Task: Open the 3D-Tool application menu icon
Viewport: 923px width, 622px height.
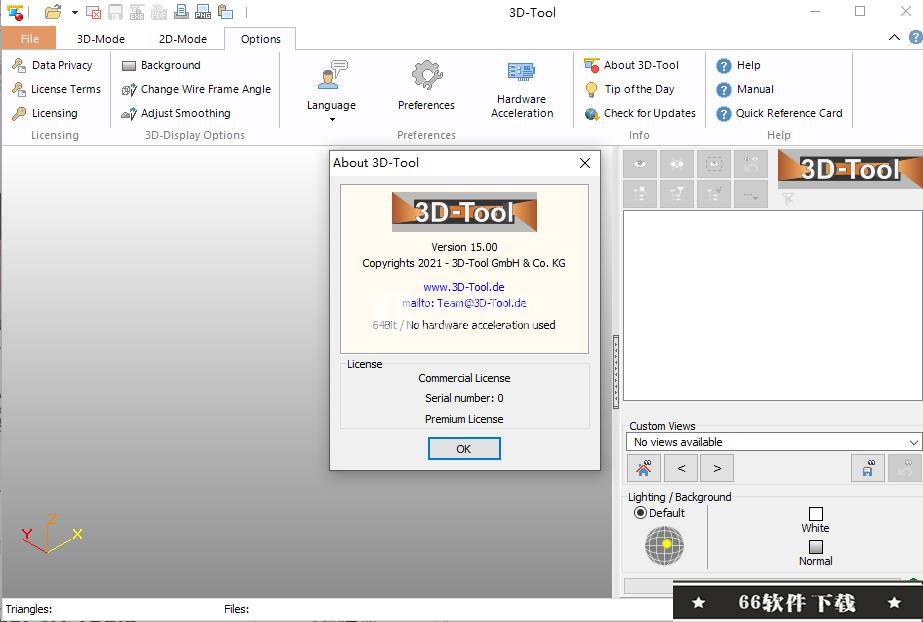Action: pyautogui.click(x=15, y=12)
